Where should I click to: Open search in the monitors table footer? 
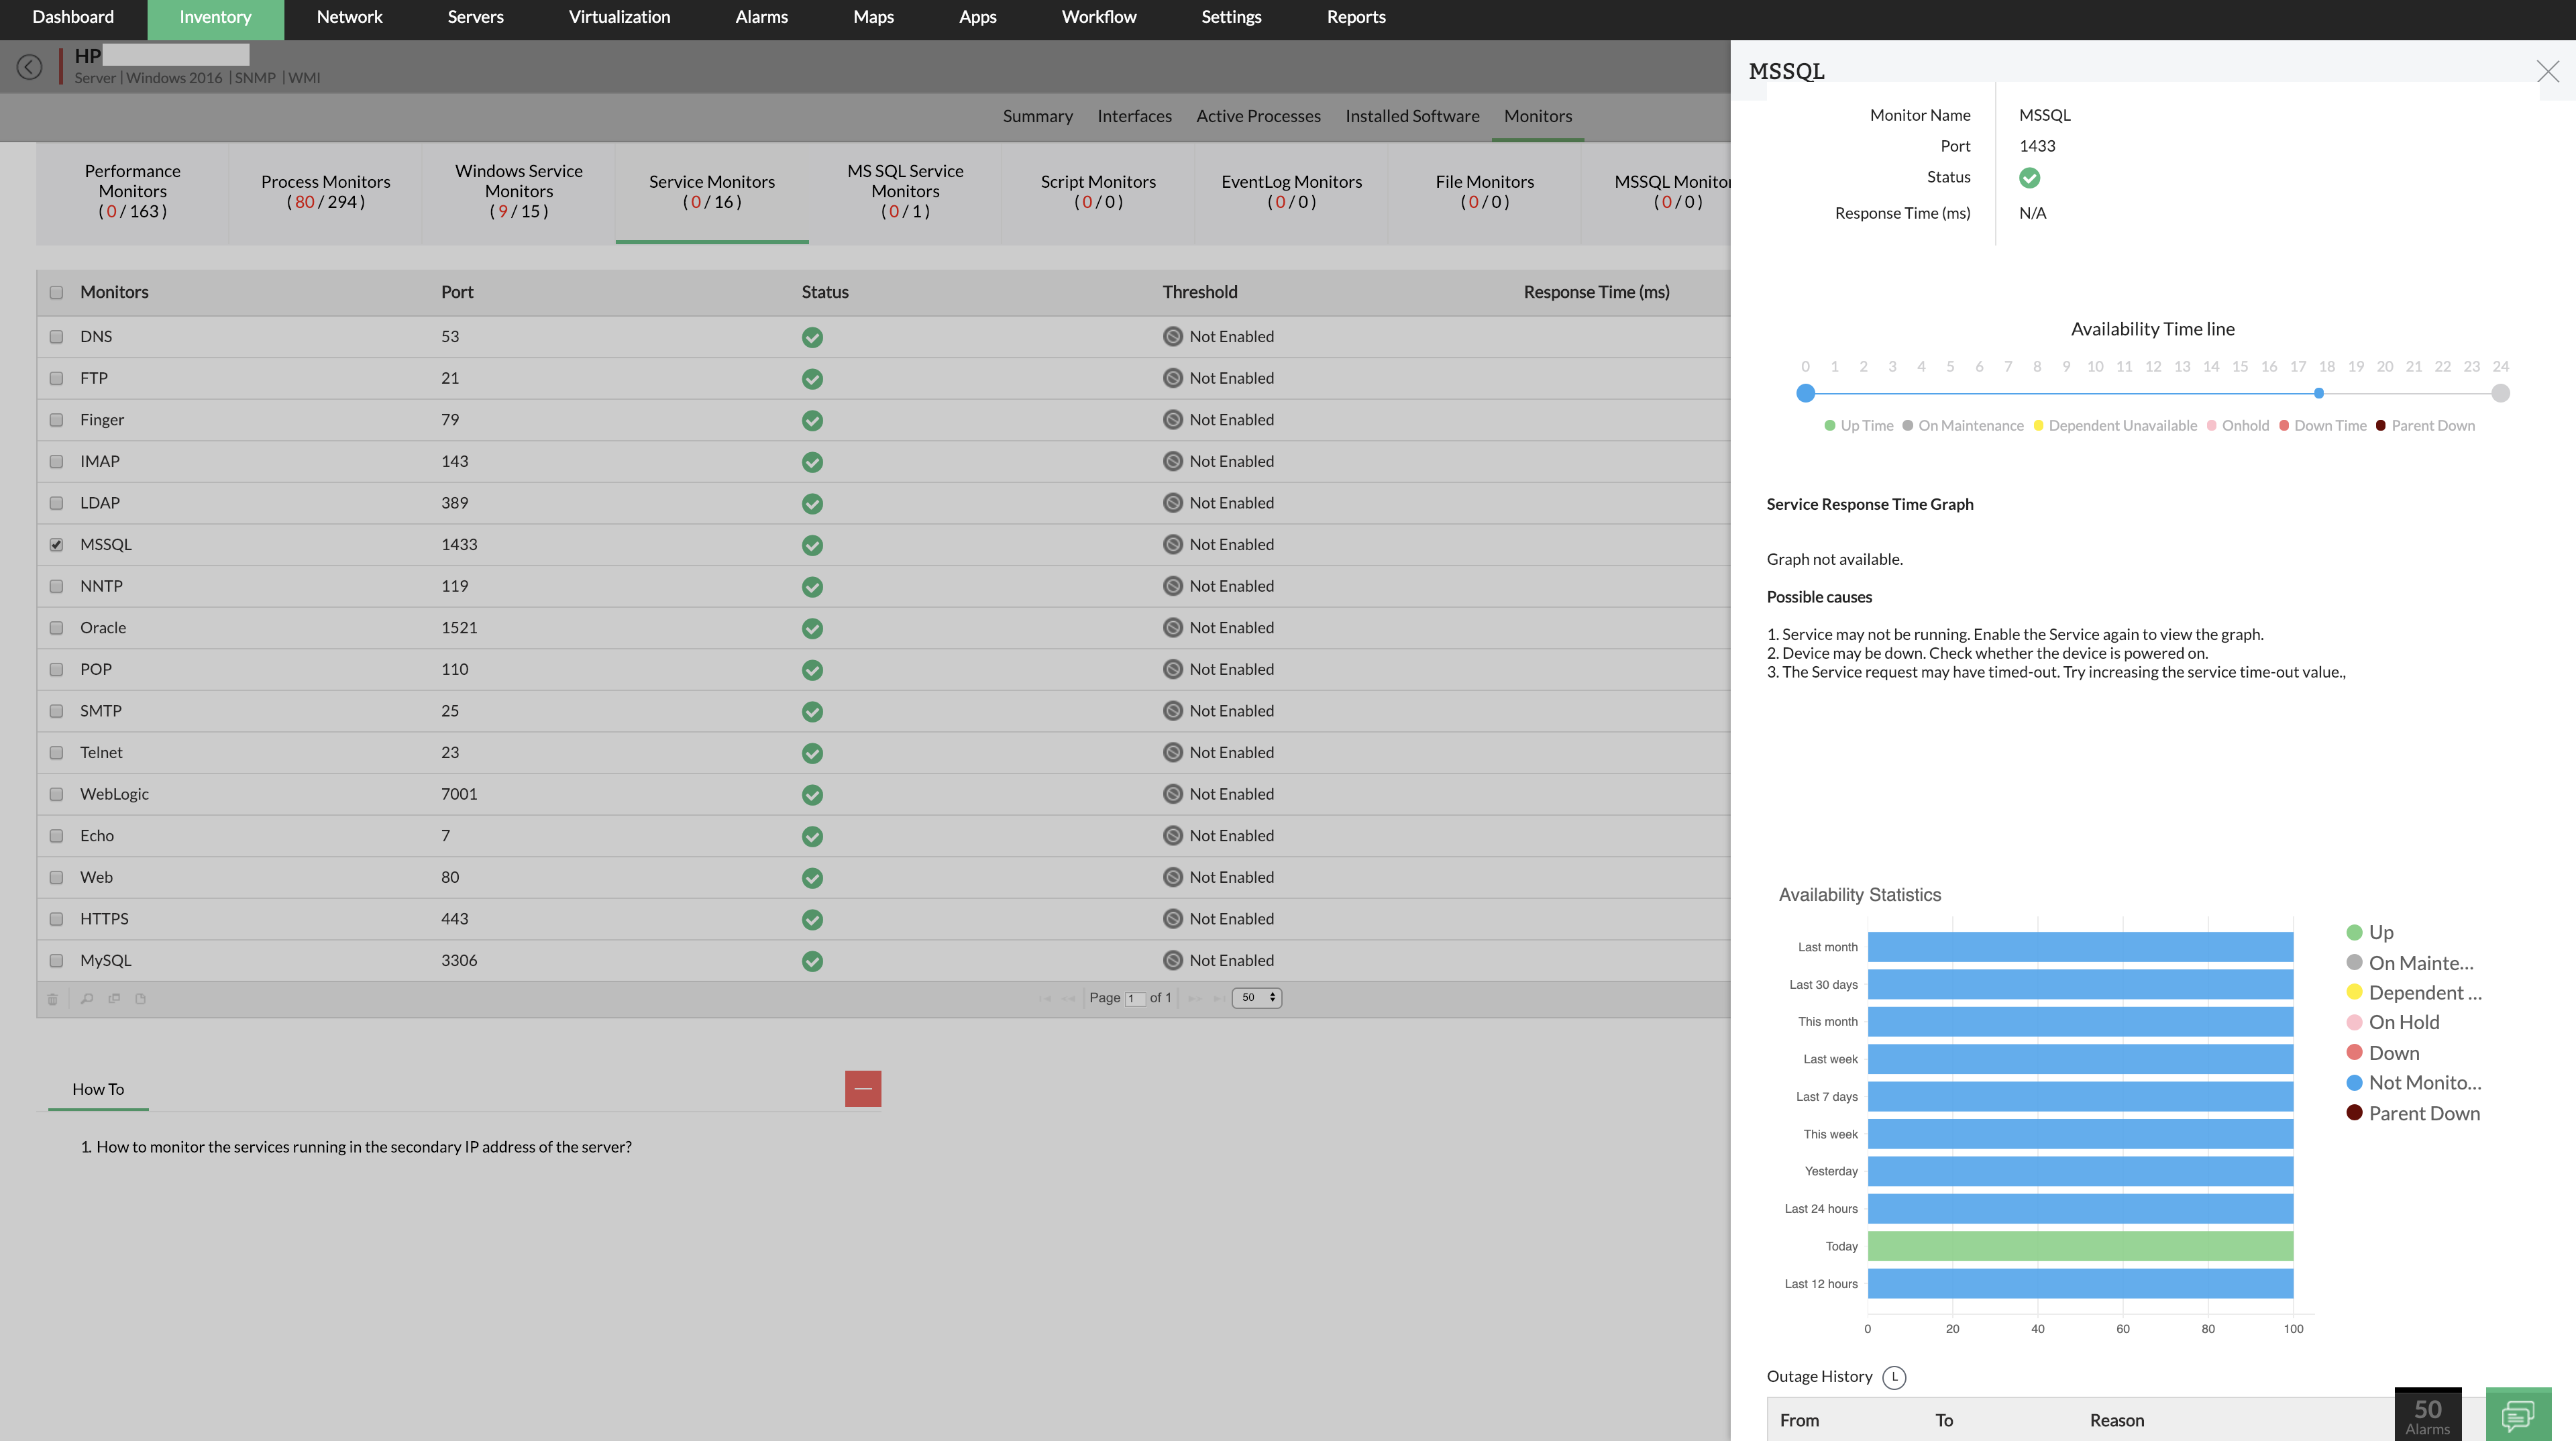87,998
